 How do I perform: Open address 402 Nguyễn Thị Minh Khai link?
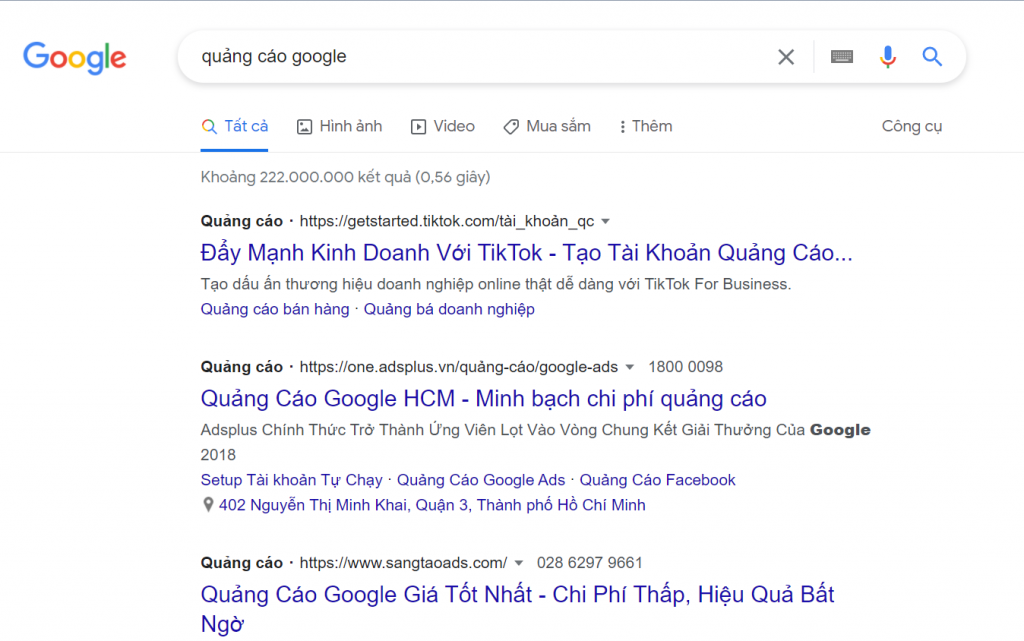pos(432,505)
